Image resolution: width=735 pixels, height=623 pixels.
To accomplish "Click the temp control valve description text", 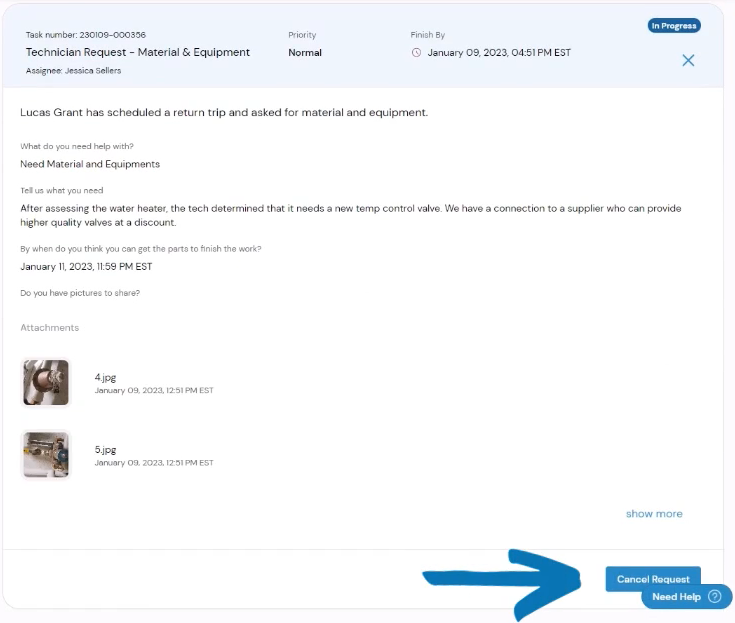I will click(351, 215).
